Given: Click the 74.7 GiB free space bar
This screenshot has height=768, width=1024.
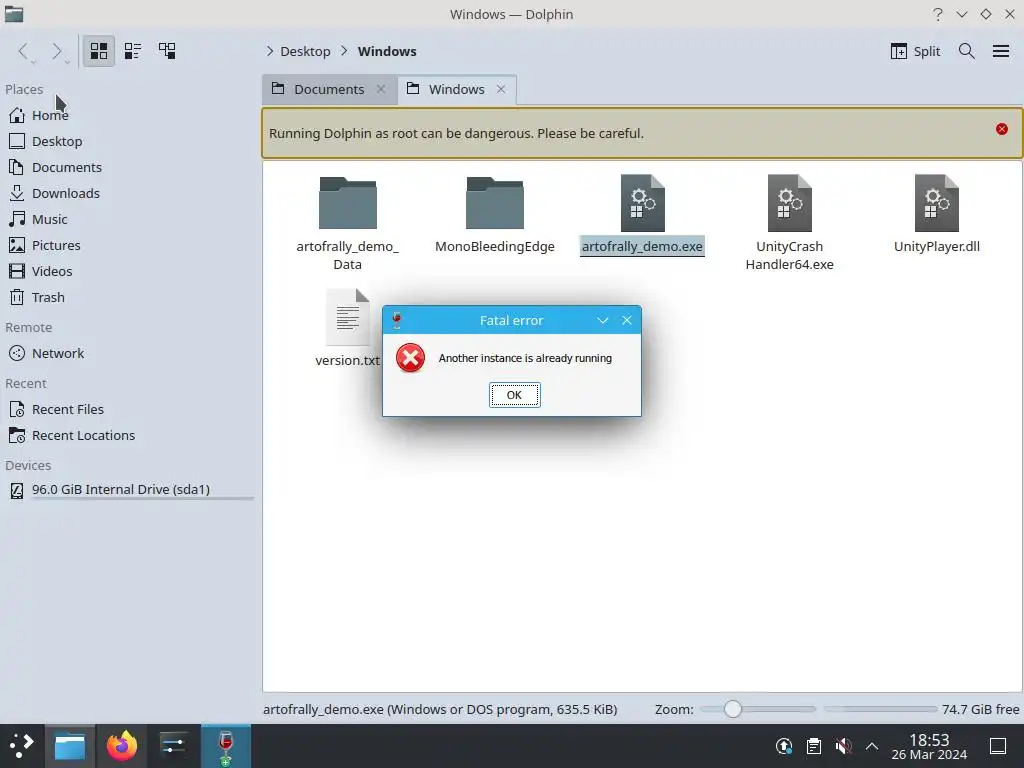Looking at the screenshot, I should pos(880,709).
